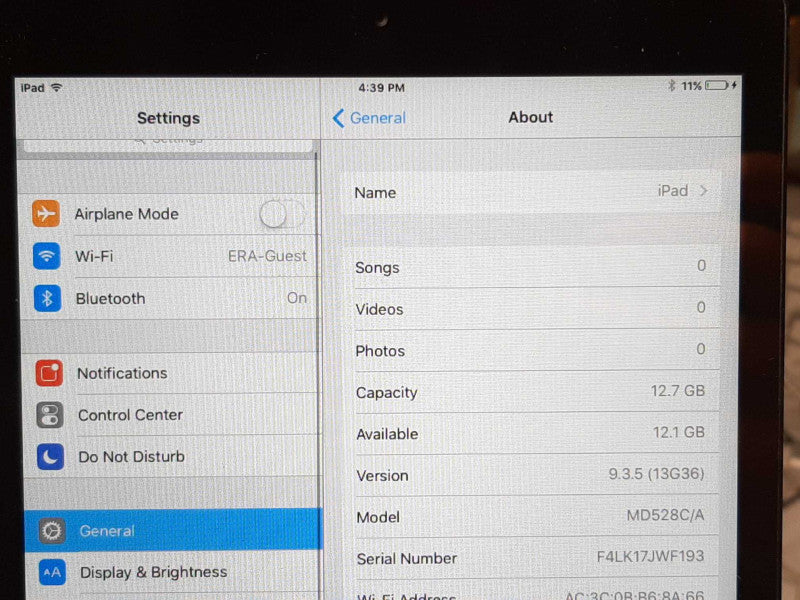The width and height of the screenshot is (800, 600).
Task: Tap the Wi-Fi status bar icon
Action: tap(56, 87)
